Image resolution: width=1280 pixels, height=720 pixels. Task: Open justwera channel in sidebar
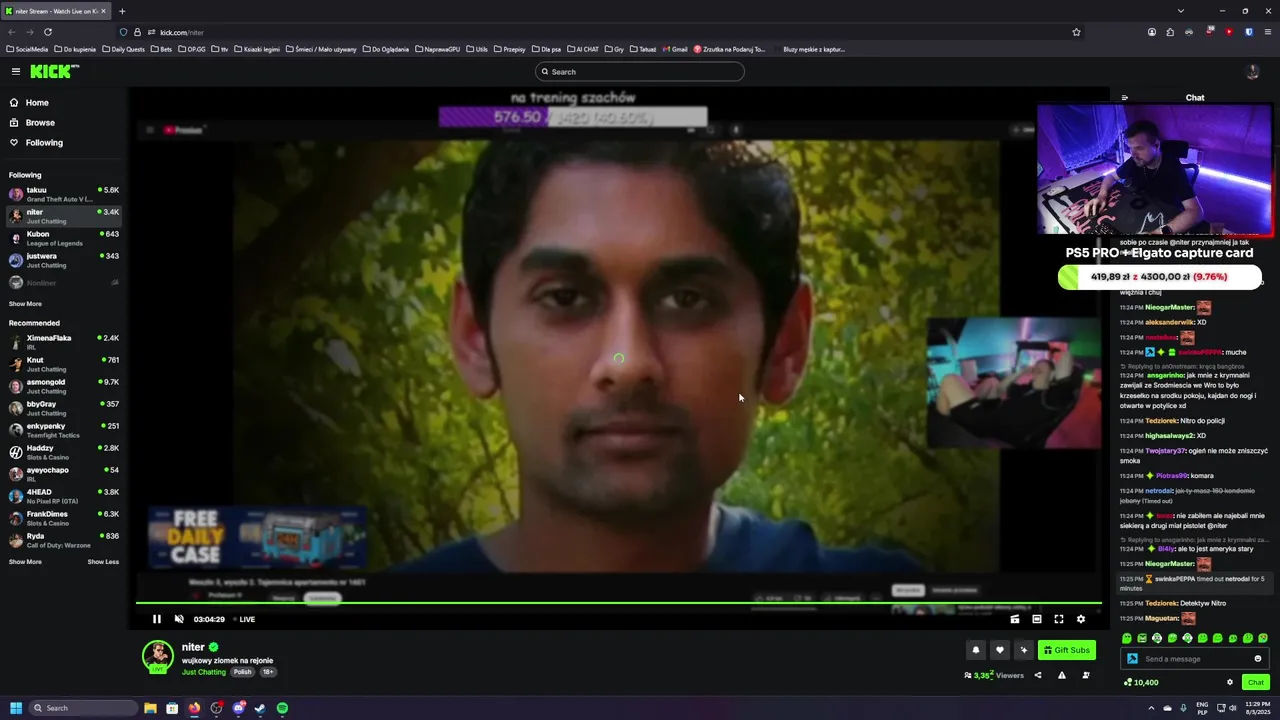[x=64, y=260]
